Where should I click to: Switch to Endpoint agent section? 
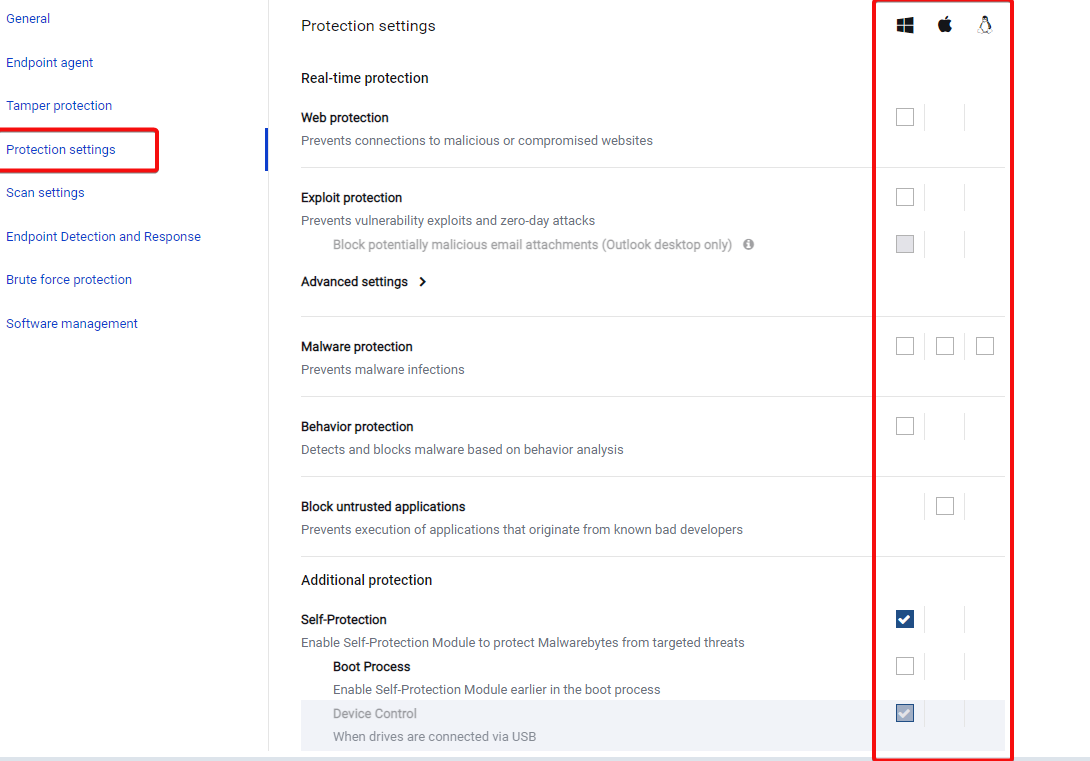50,63
